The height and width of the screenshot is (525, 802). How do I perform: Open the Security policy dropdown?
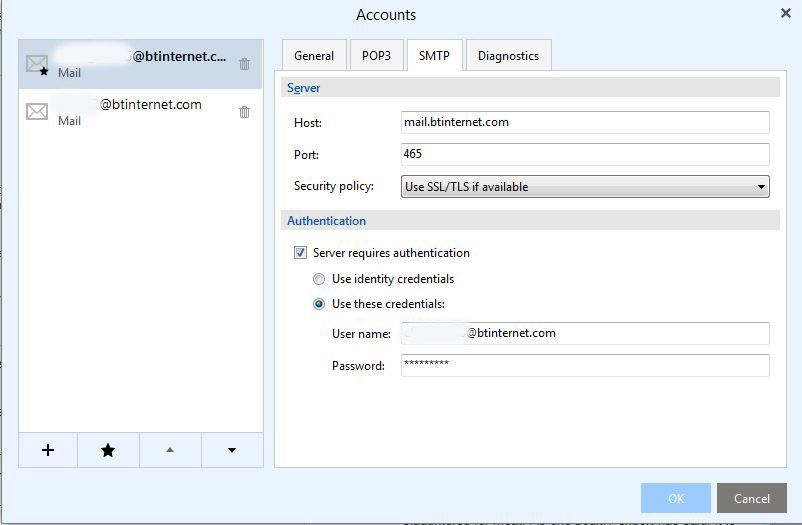[x=585, y=187]
